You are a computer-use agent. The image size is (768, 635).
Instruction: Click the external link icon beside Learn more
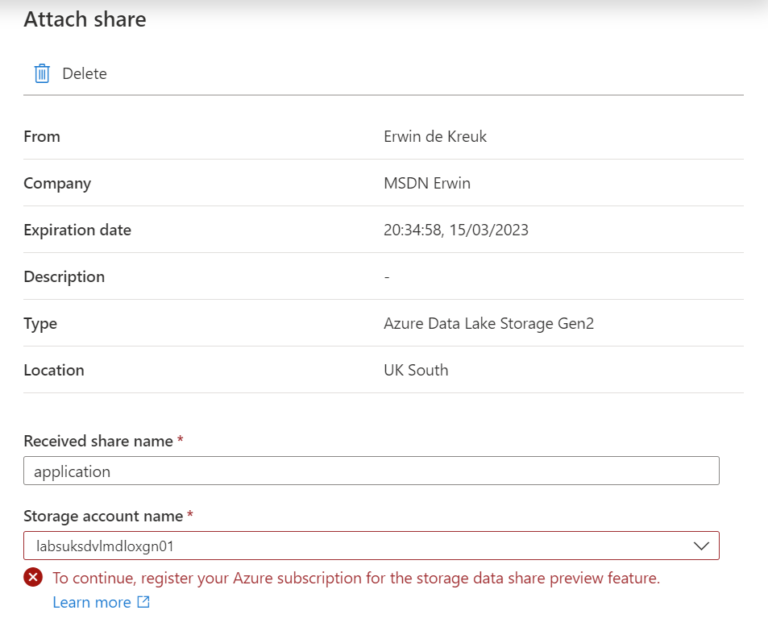(144, 602)
